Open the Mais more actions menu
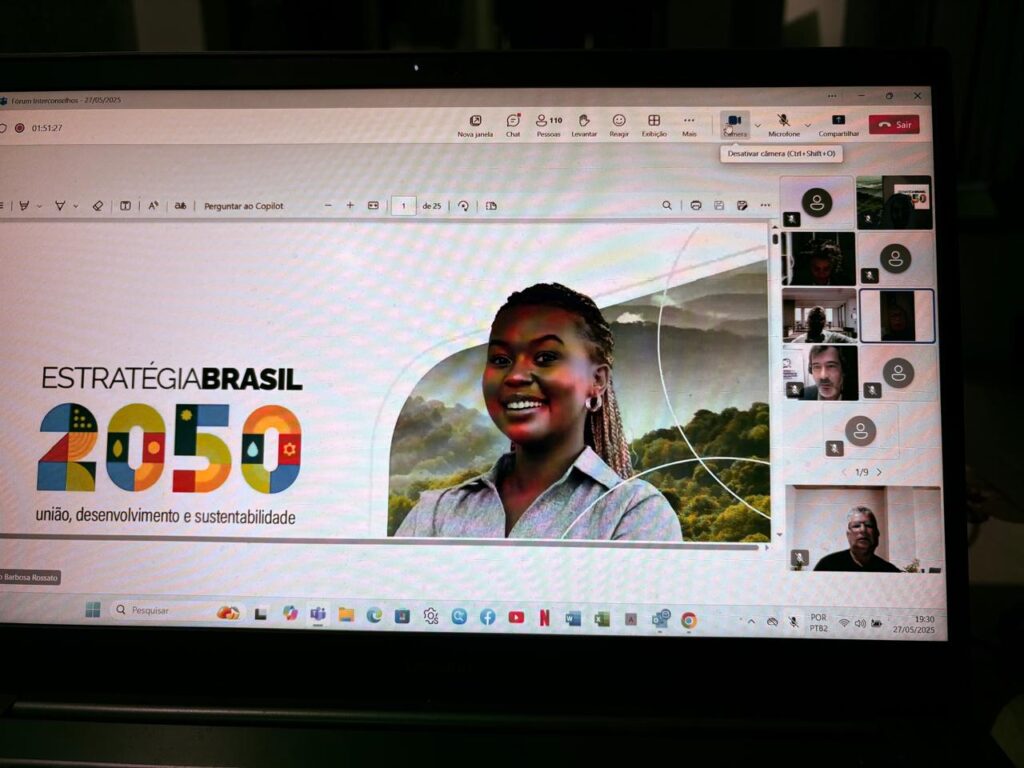1024x768 pixels. [689, 125]
